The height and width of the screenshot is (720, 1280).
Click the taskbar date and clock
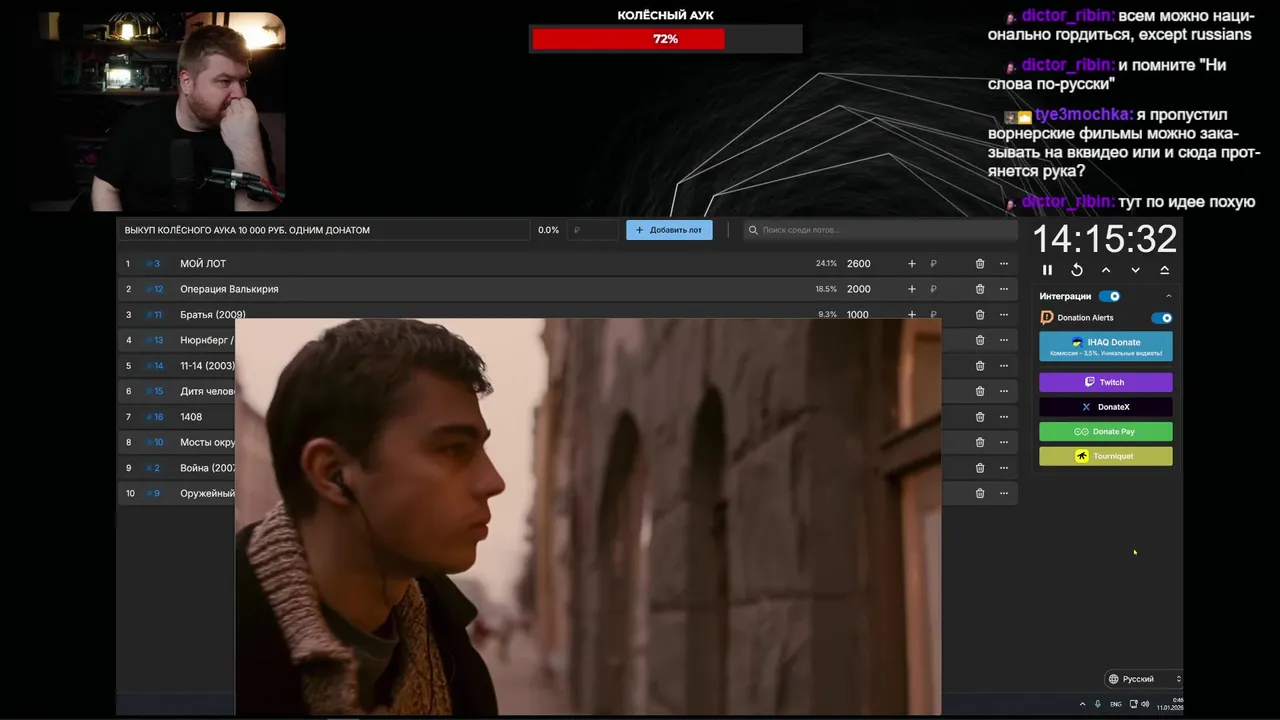pos(1171,704)
